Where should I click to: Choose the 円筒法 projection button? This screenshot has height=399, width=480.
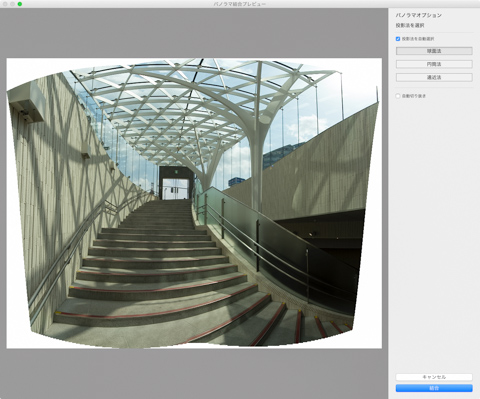pyautogui.click(x=434, y=64)
